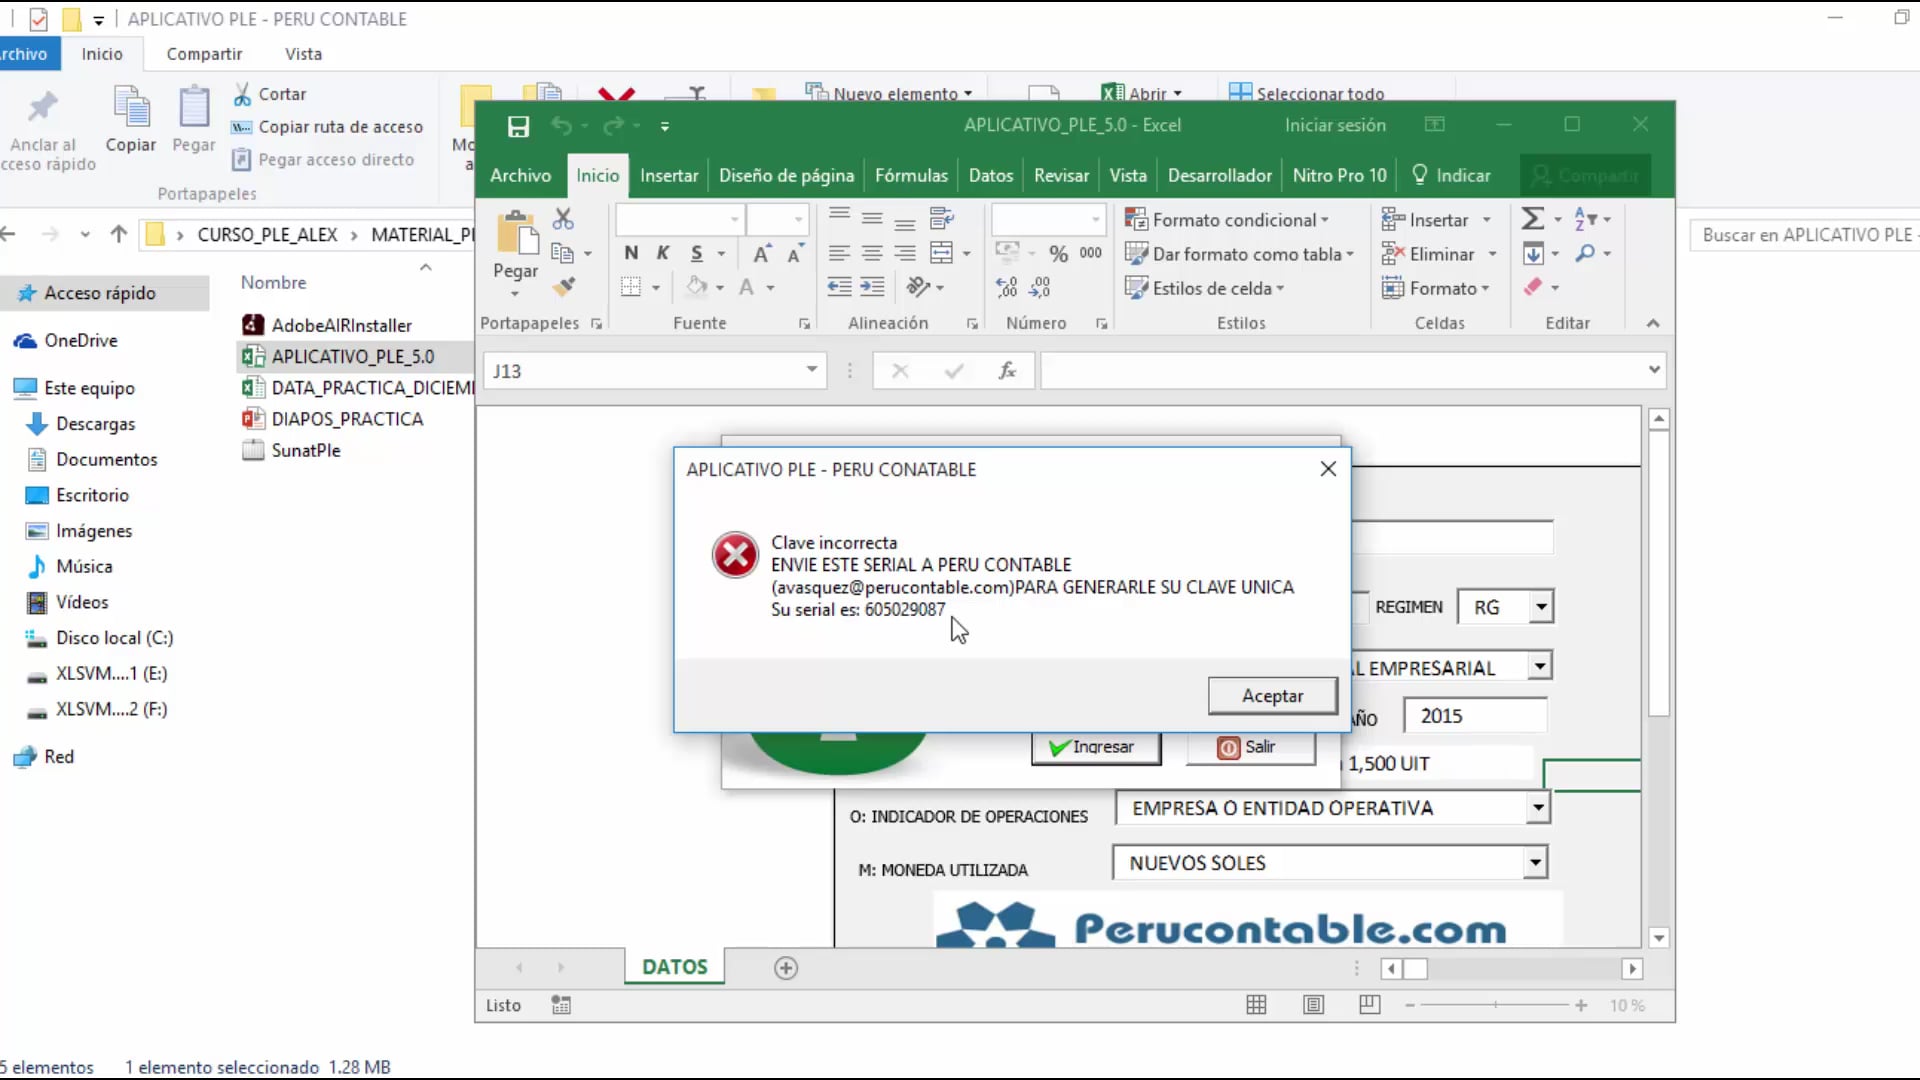Screen dimensions: 1920x1080
Task: Expand the REGIMEN RG dropdown
Action: tap(1541, 607)
